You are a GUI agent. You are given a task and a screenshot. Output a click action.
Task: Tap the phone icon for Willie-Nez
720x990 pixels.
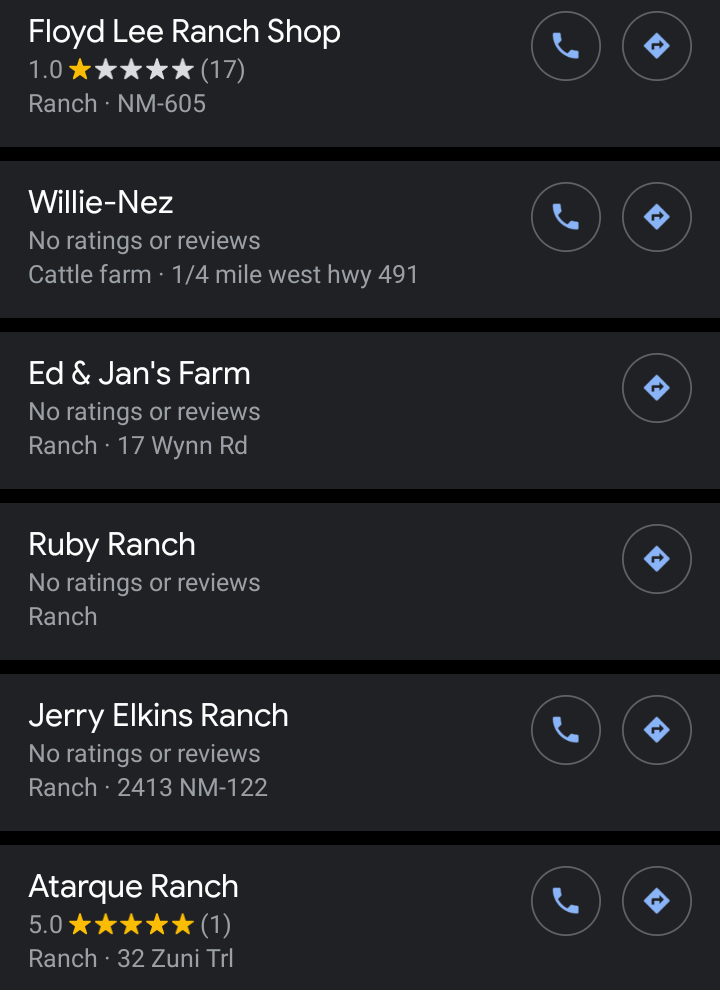point(566,217)
